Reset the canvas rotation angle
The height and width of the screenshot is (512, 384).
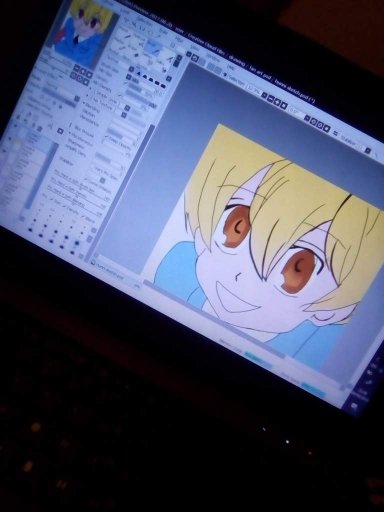327,129
